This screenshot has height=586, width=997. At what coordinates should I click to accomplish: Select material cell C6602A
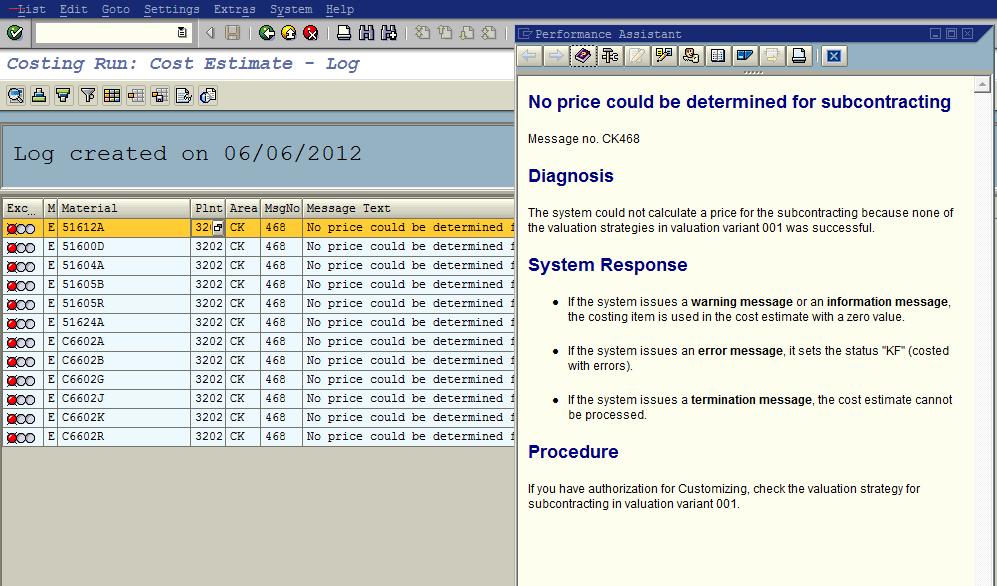pyautogui.click(x=124, y=342)
